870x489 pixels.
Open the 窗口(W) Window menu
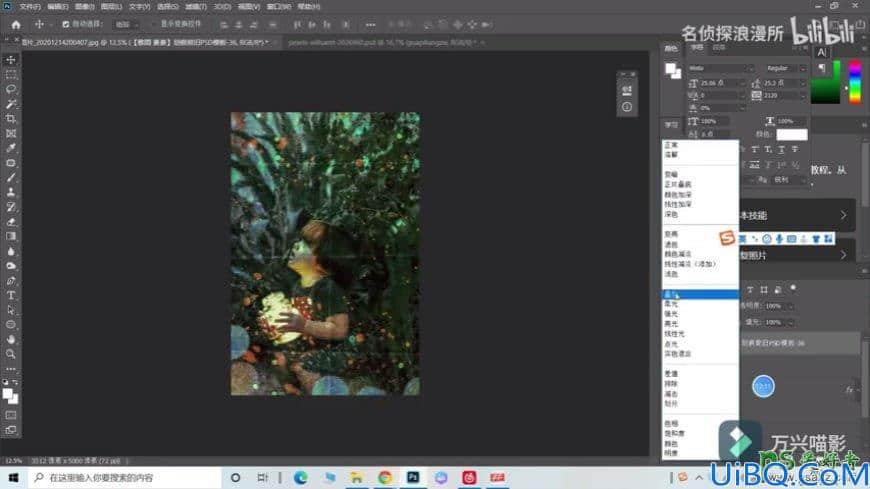279,7
